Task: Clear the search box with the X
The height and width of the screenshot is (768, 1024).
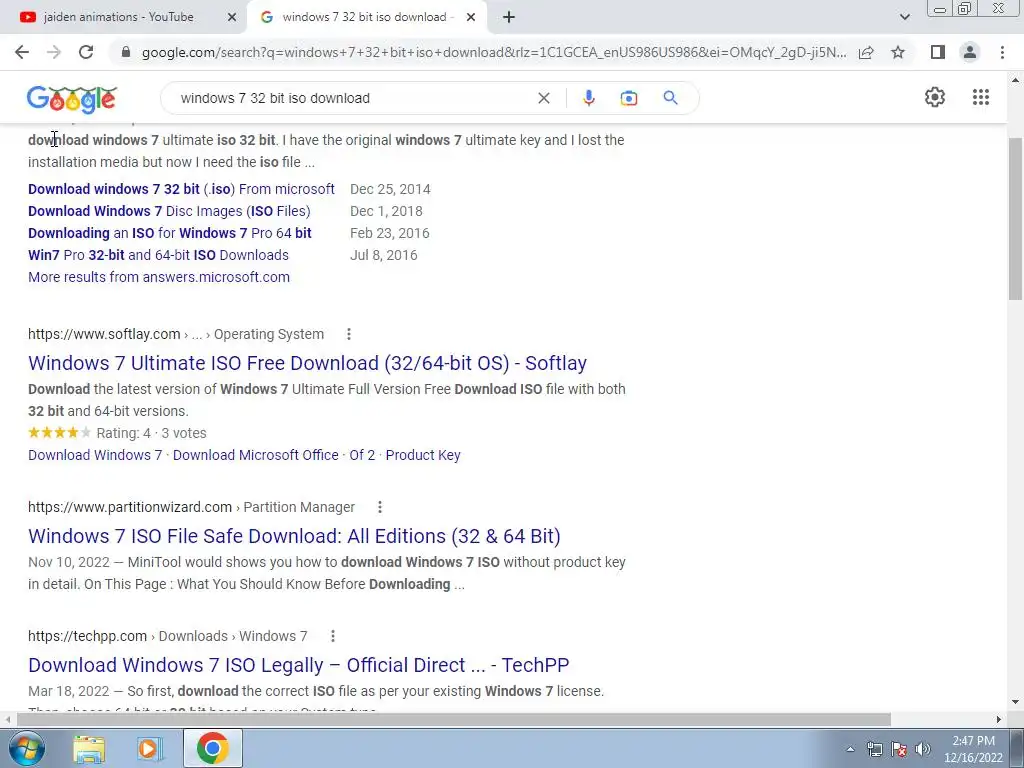Action: click(543, 98)
